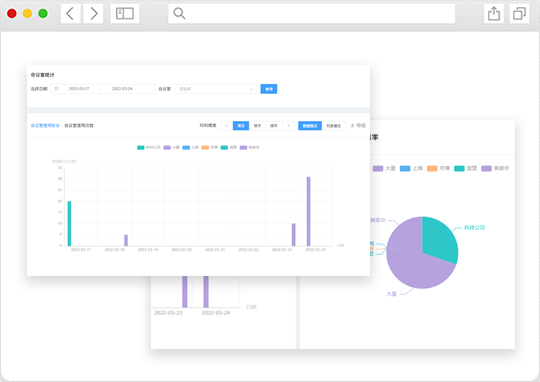Click the previous arrow of the time dimension
540x382 pixels.
[x=226, y=126]
